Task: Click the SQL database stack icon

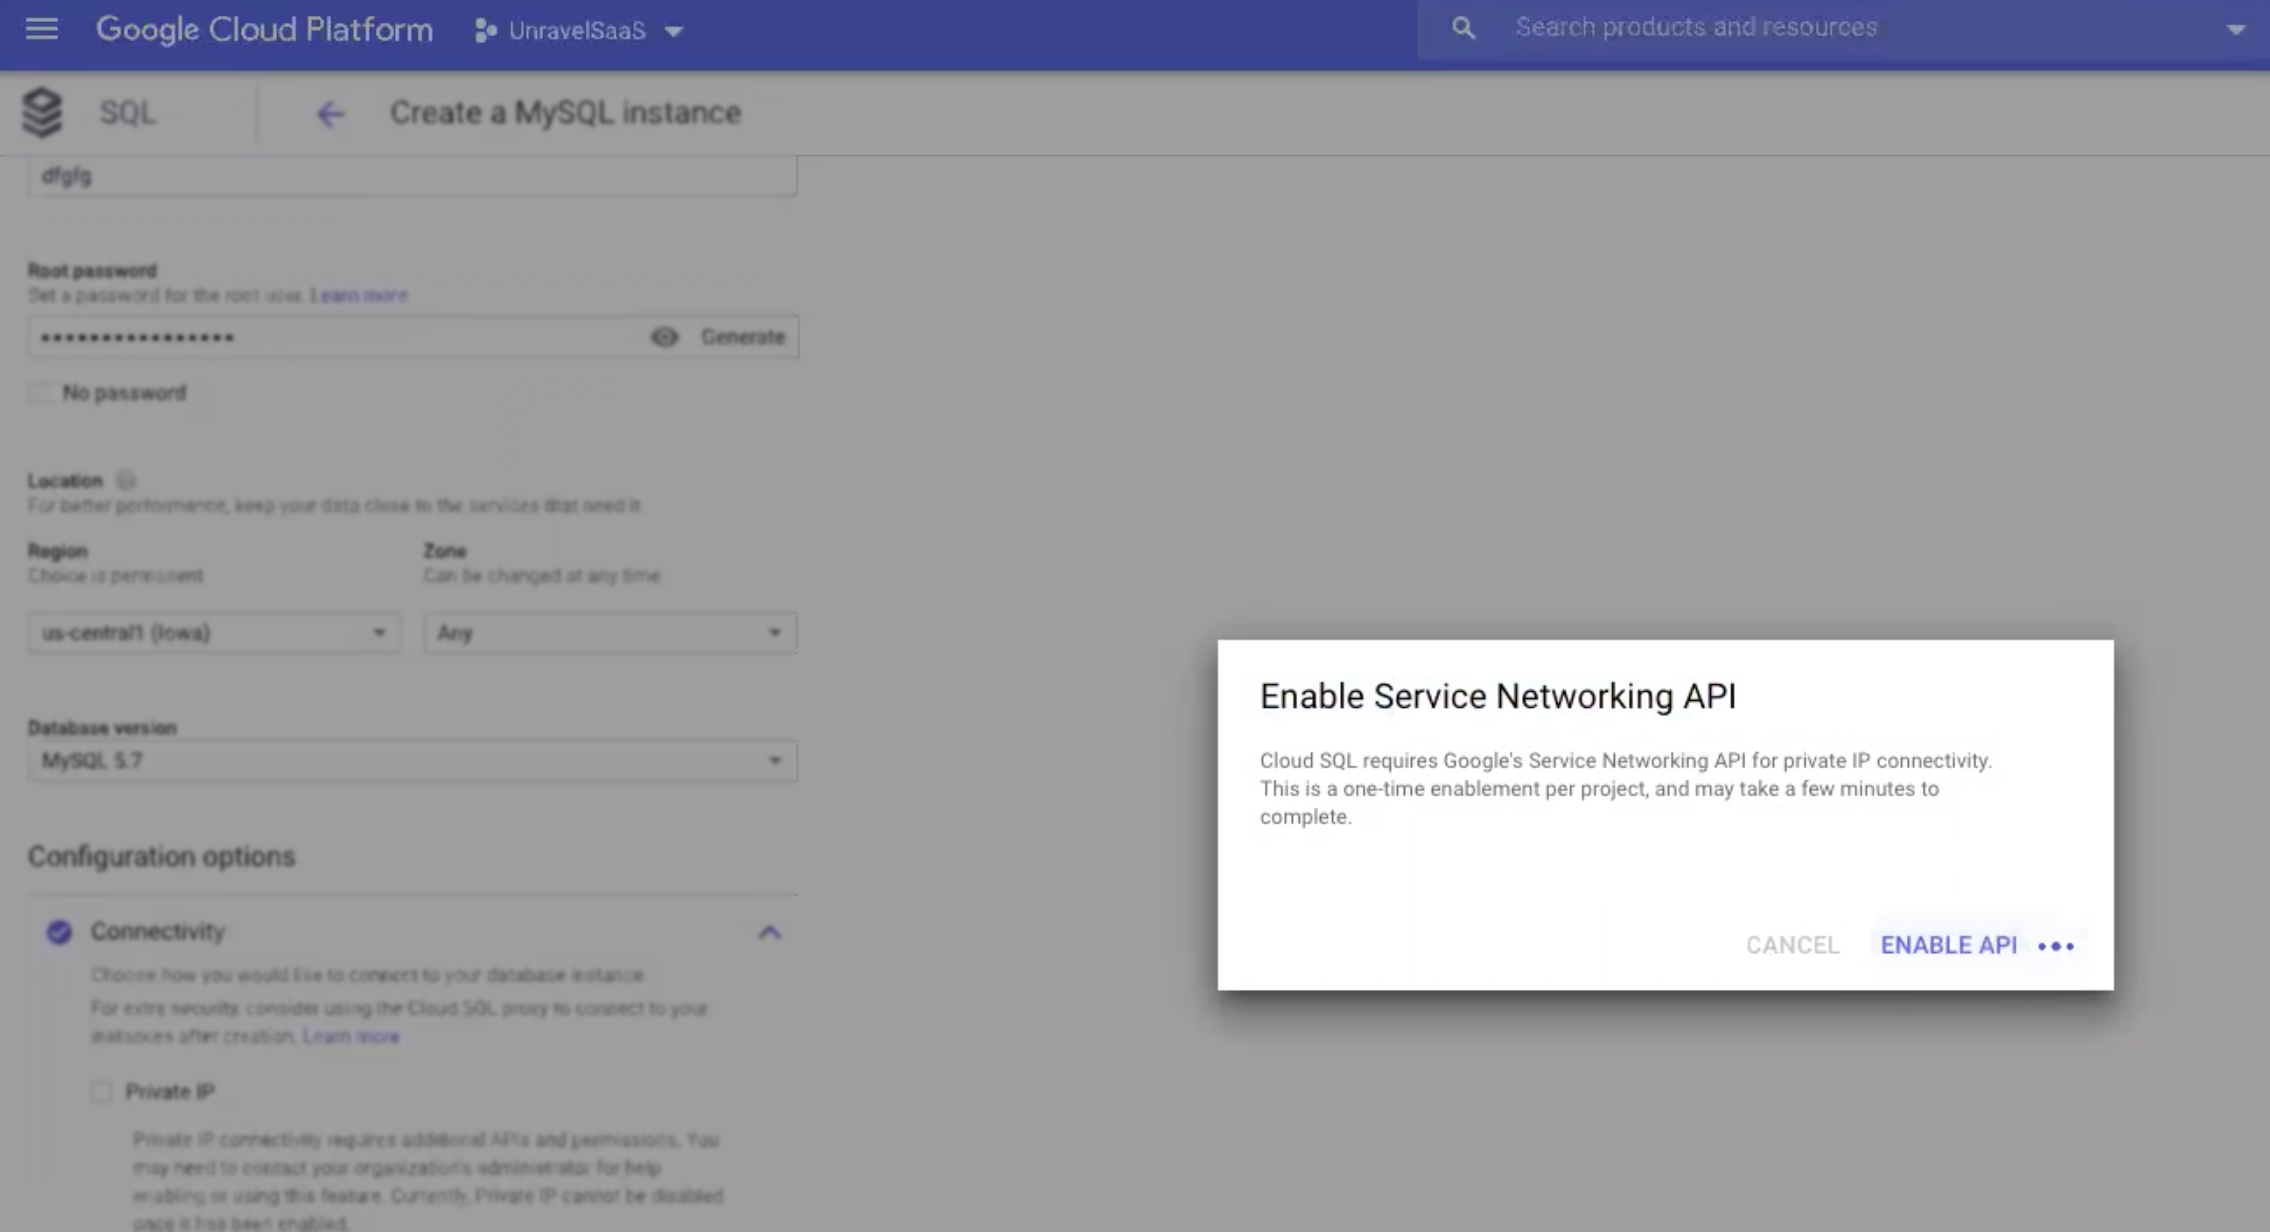Action: (42, 111)
